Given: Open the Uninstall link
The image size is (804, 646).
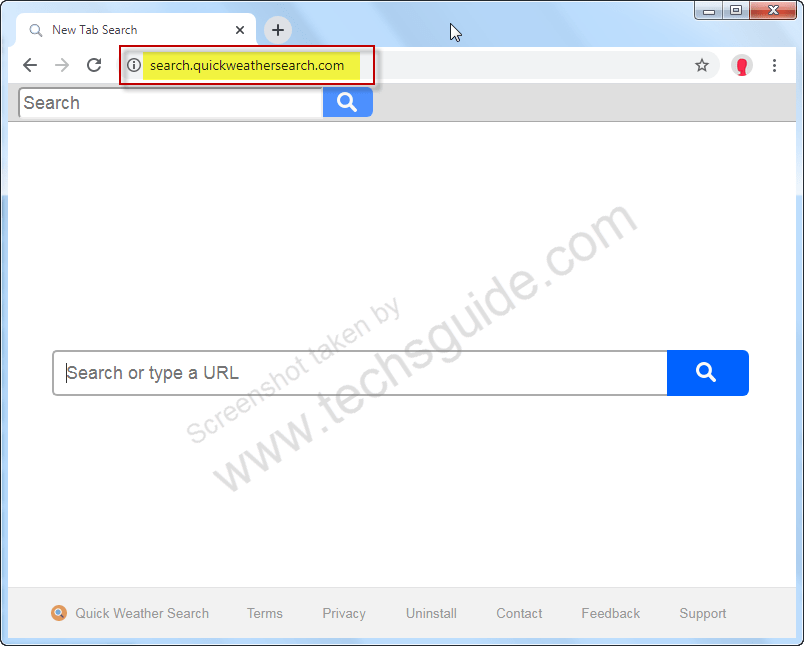Looking at the screenshot, I should [431, 613].
